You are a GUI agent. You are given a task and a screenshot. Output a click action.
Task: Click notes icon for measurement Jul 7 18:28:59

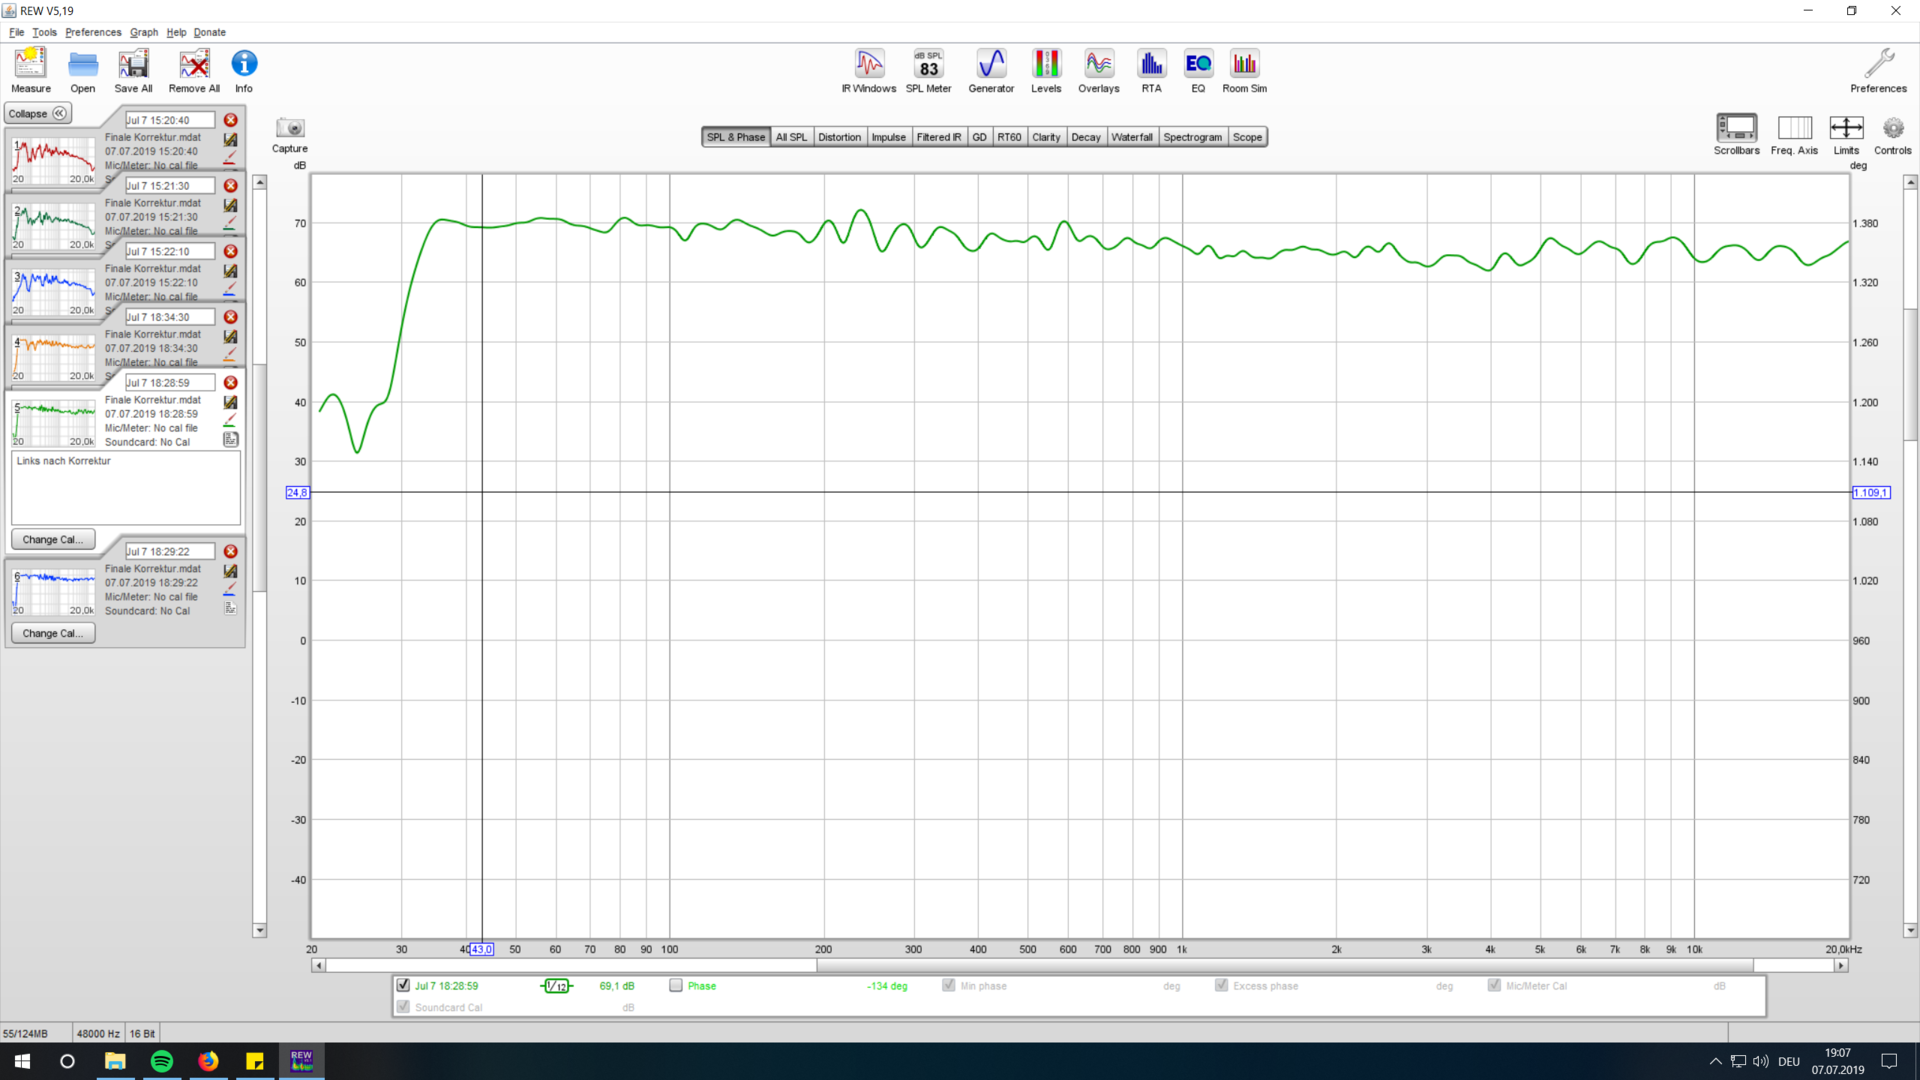click(x=231, y=439)
